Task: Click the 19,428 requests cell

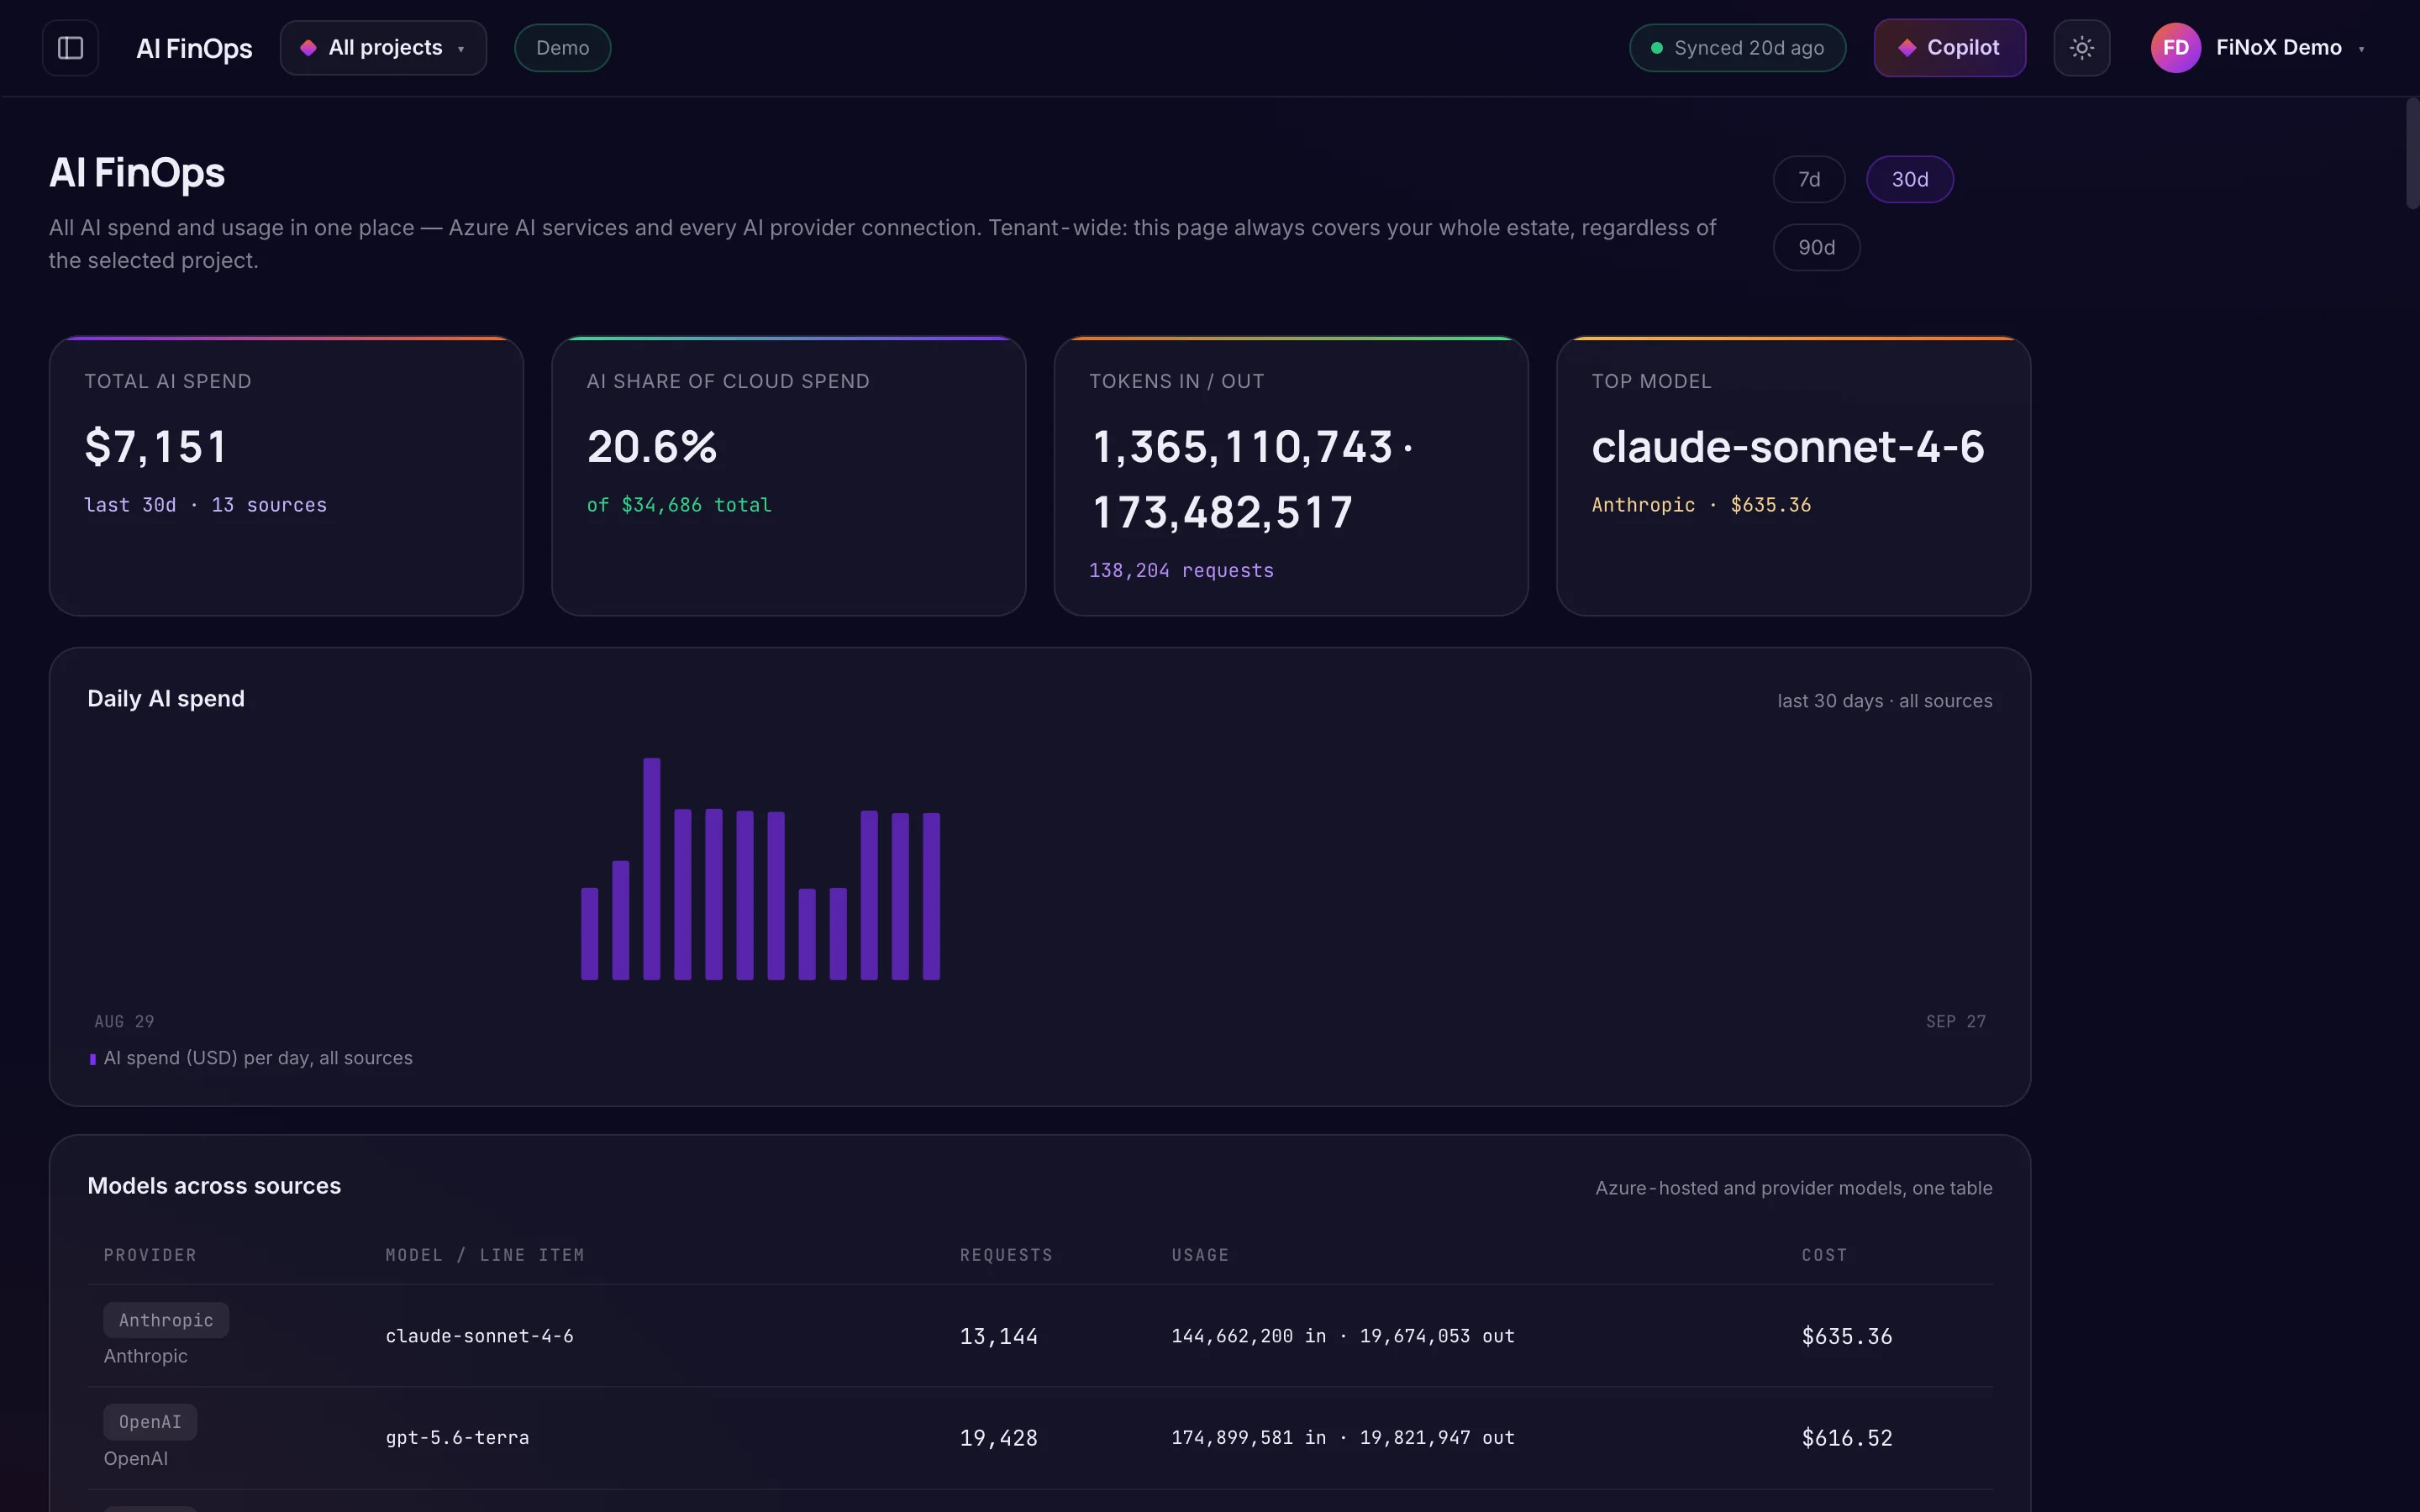Action: [x=998, y=1438]
